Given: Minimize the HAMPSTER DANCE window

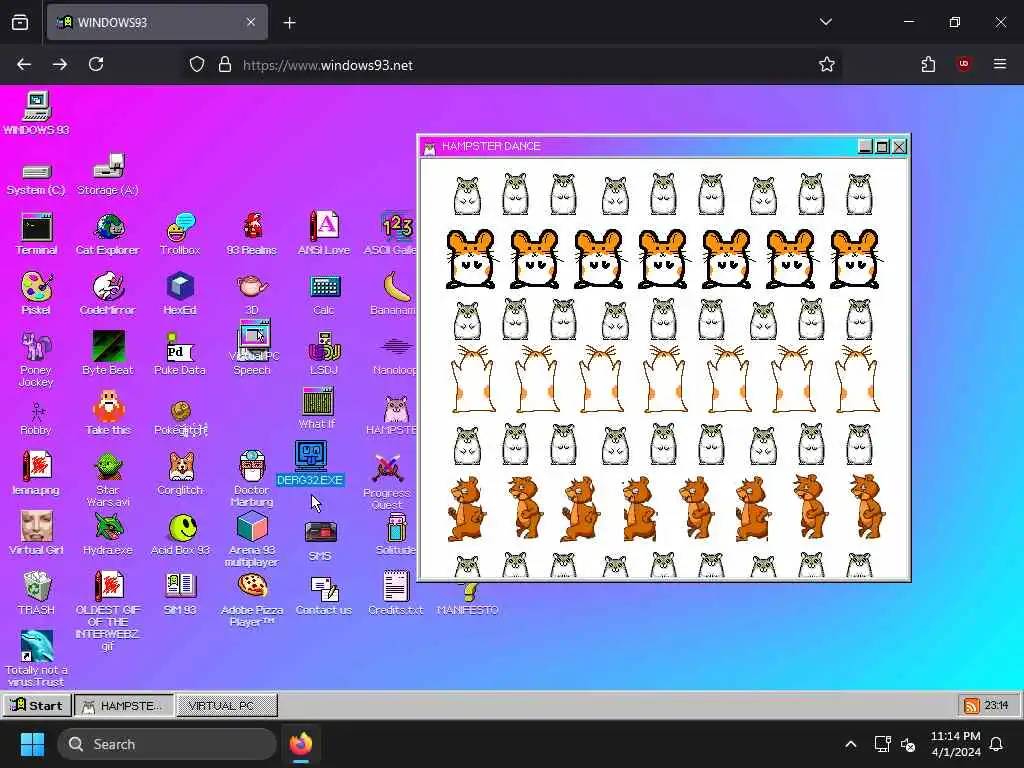Looking at the screenshot, I should tap(865, 146).
